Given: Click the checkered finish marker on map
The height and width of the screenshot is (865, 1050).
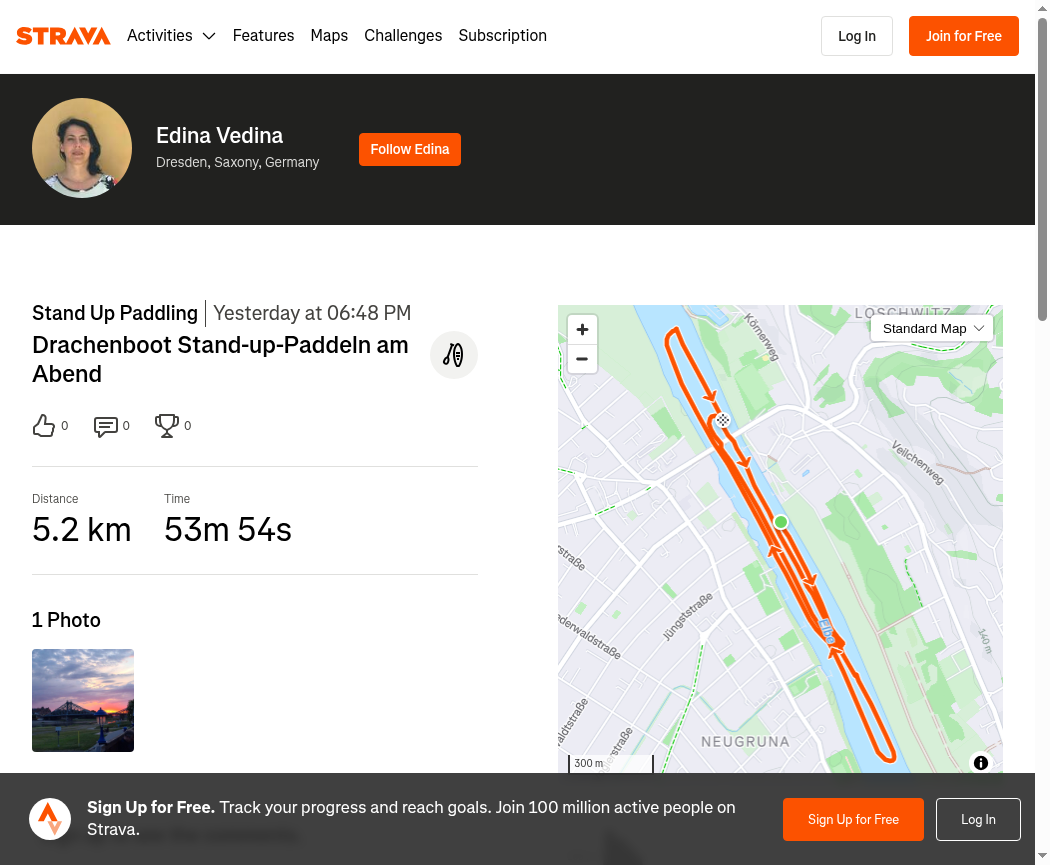Looking at the screenshot, I should (722, 421).
